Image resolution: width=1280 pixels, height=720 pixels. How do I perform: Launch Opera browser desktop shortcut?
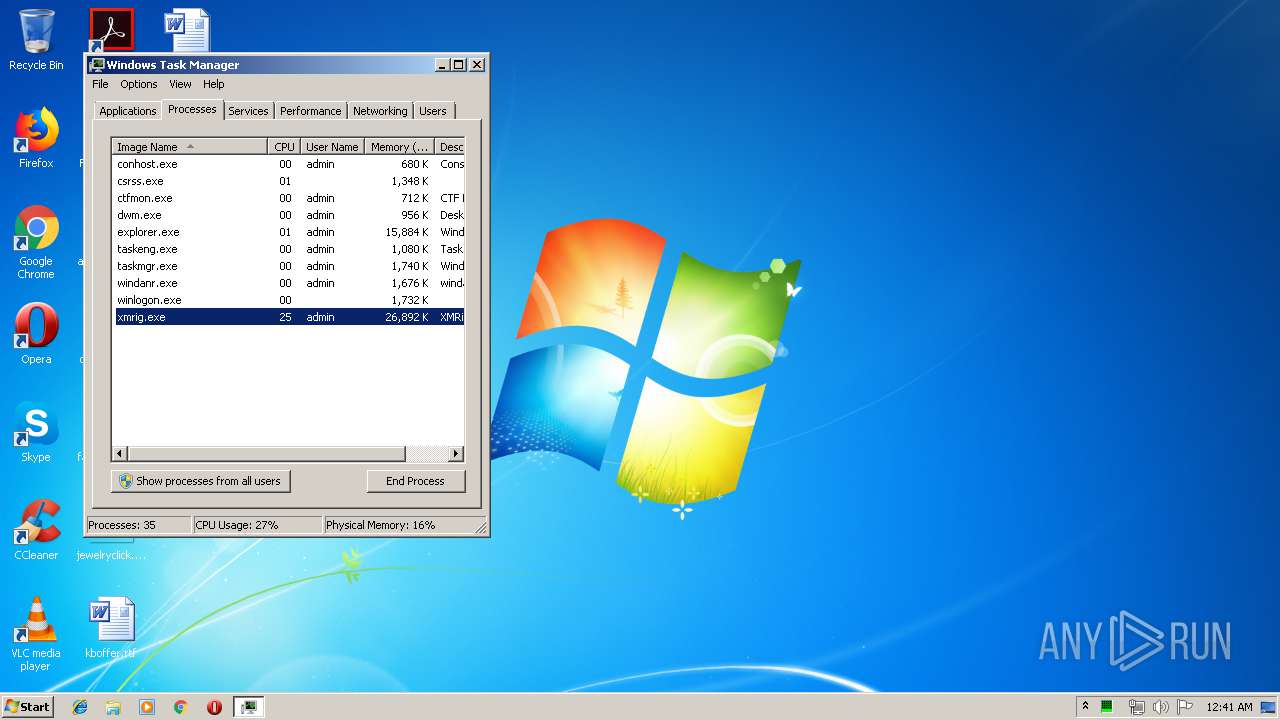[36, 334]
